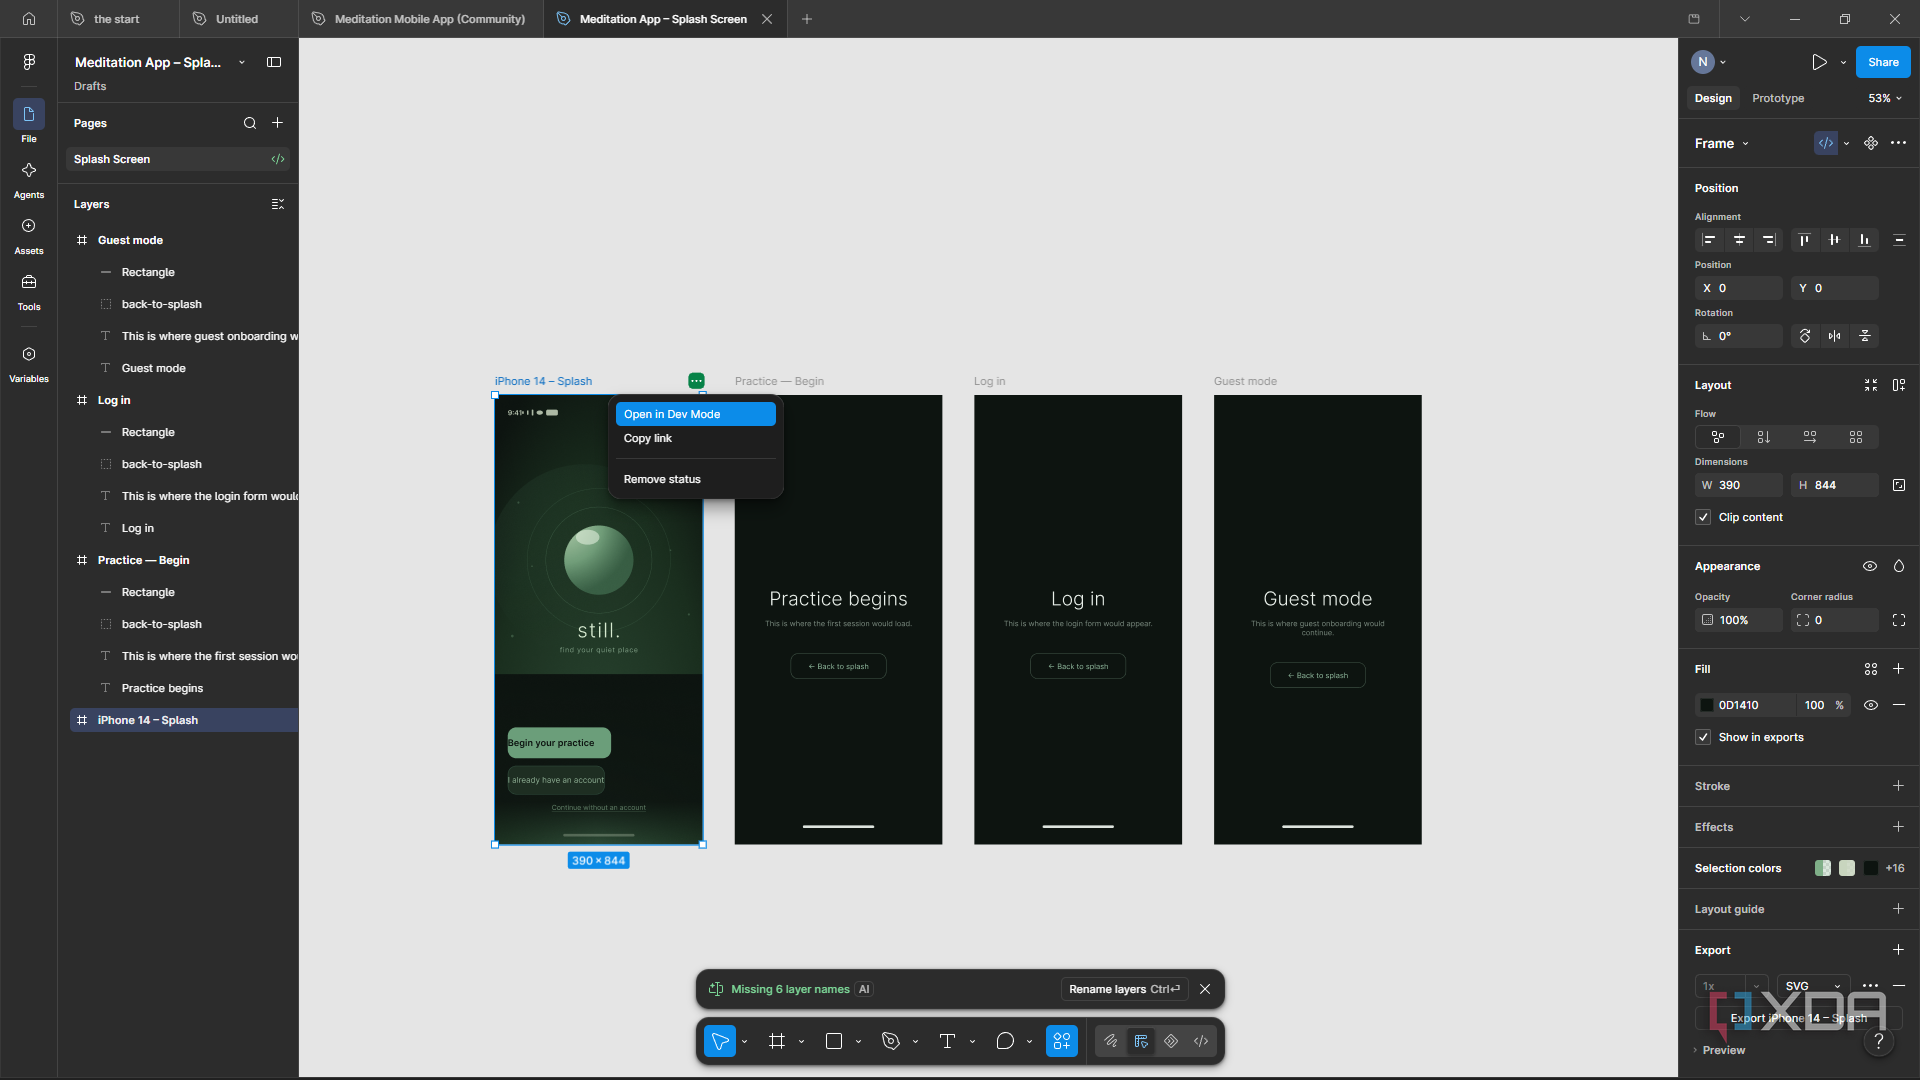Dismiss the Missing layer names notification
Image resolution: width=1920 pixels, height=1080 pixels.
1205,989
